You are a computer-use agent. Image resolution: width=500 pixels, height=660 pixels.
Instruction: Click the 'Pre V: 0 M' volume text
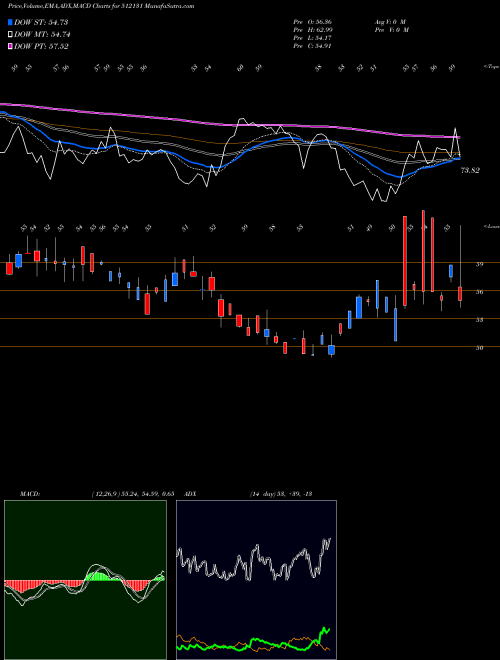click(391, 30)
